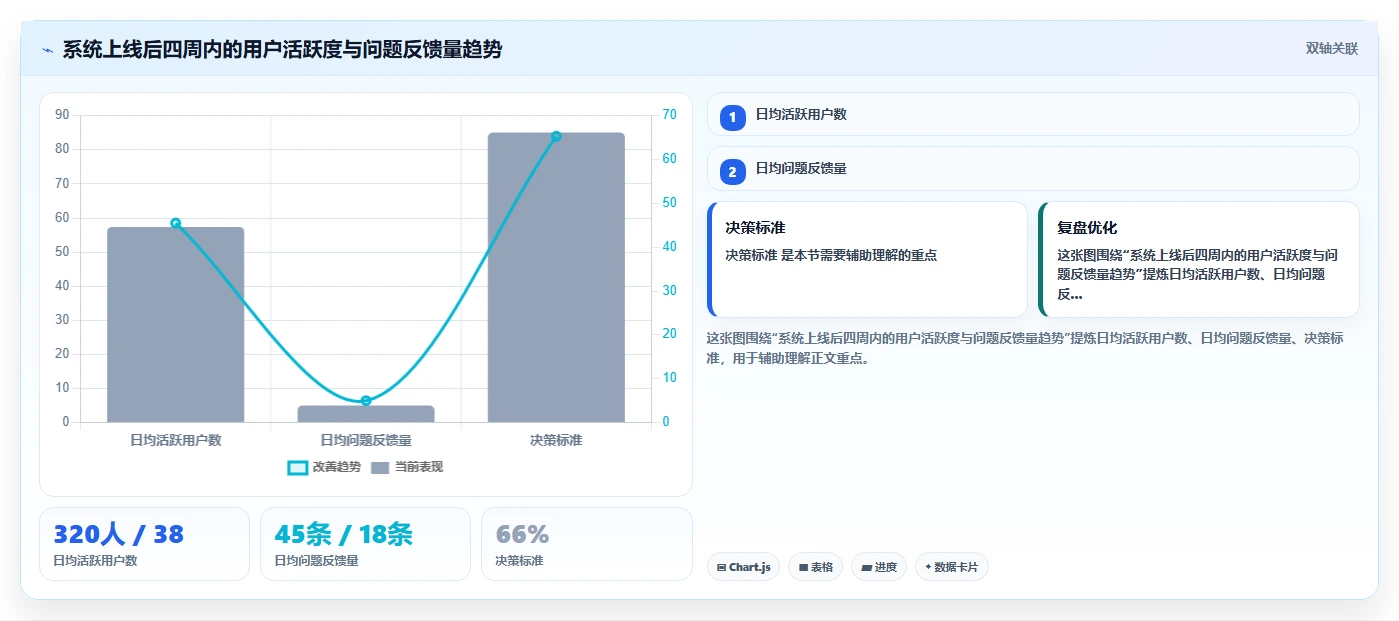Click the 66% stat card
This screenshot has height=621, width=1399.
click(x=586, y=544)
